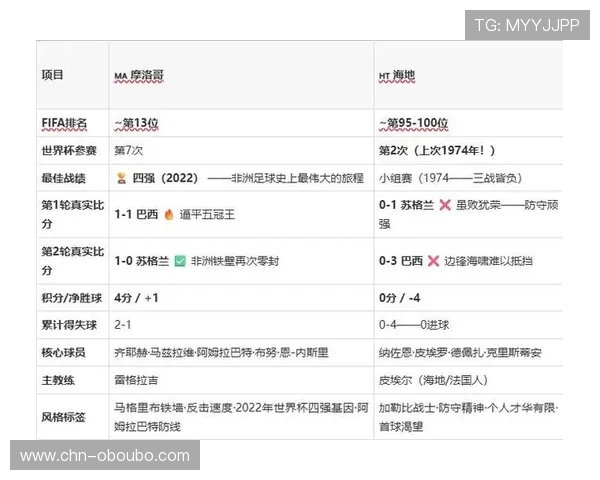The image size is (600, 480).
Task: Click the green checkmark after 1-0 苏格兰
Action: click(180, 261)
